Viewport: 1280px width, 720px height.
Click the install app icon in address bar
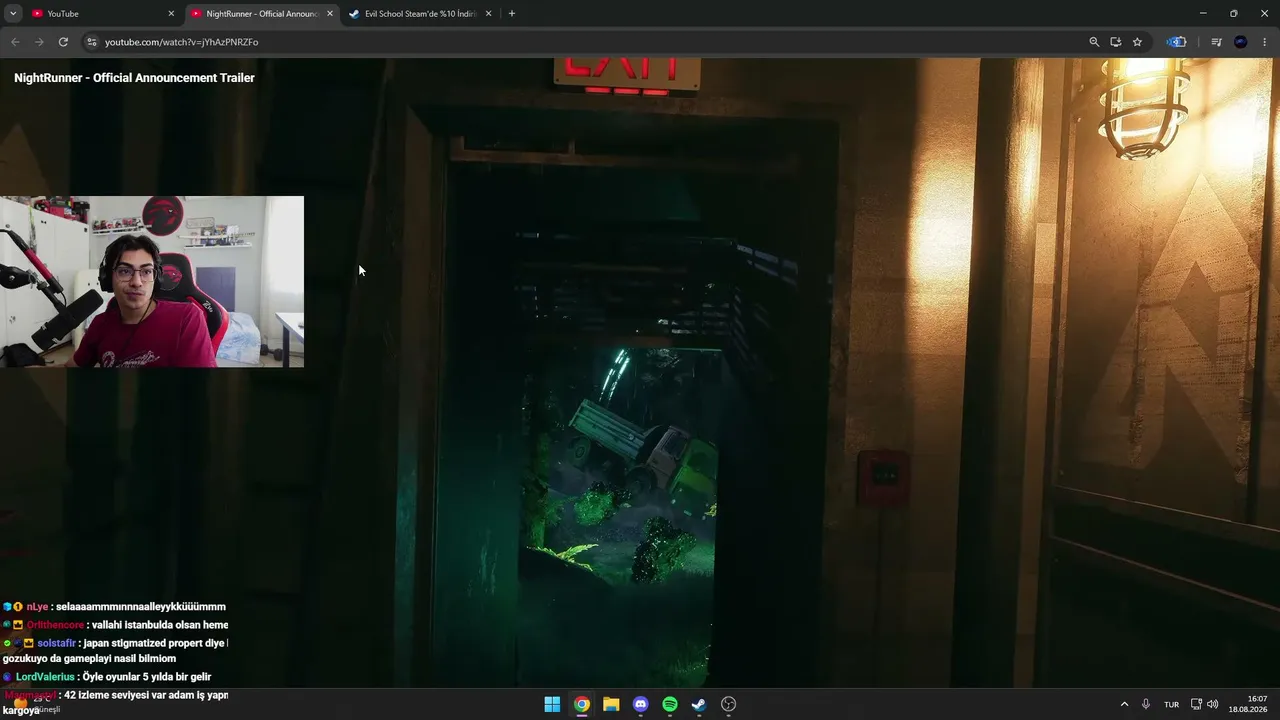pyautogui.click(x=1116, y=42)
